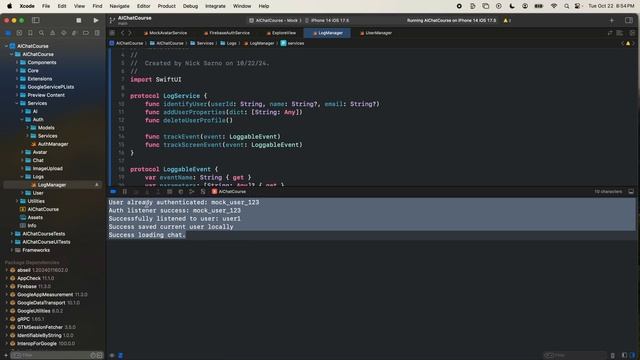Image resolution: width=640 pixels, height=360 pixels.
Task: Add an editor on the right
Action: point(632,33)
